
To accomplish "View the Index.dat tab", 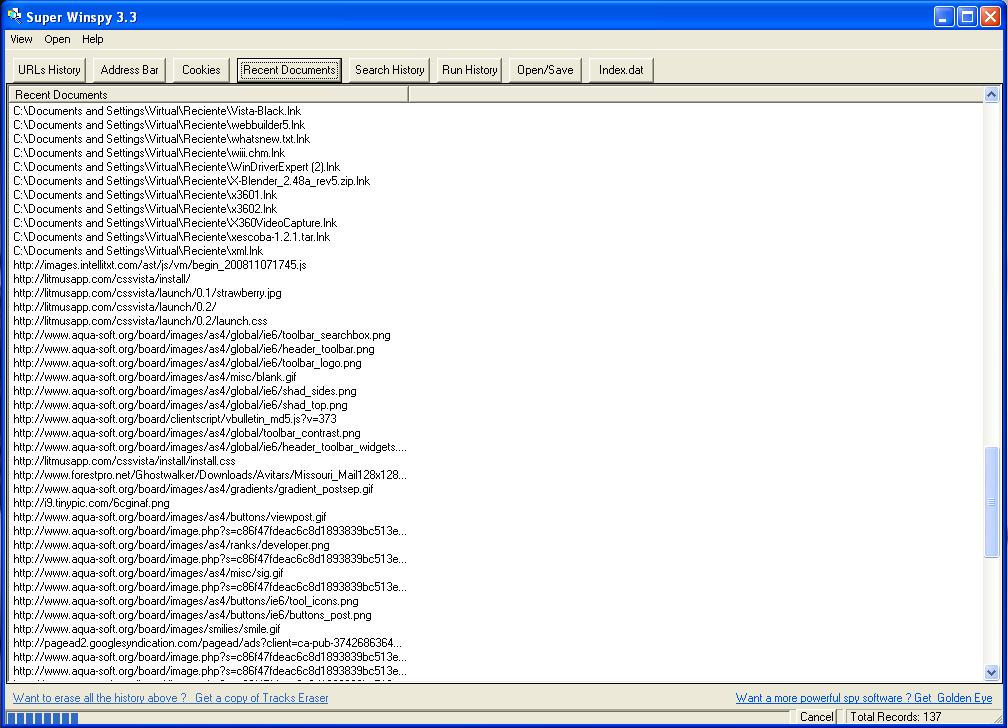I will coord(621,69).
